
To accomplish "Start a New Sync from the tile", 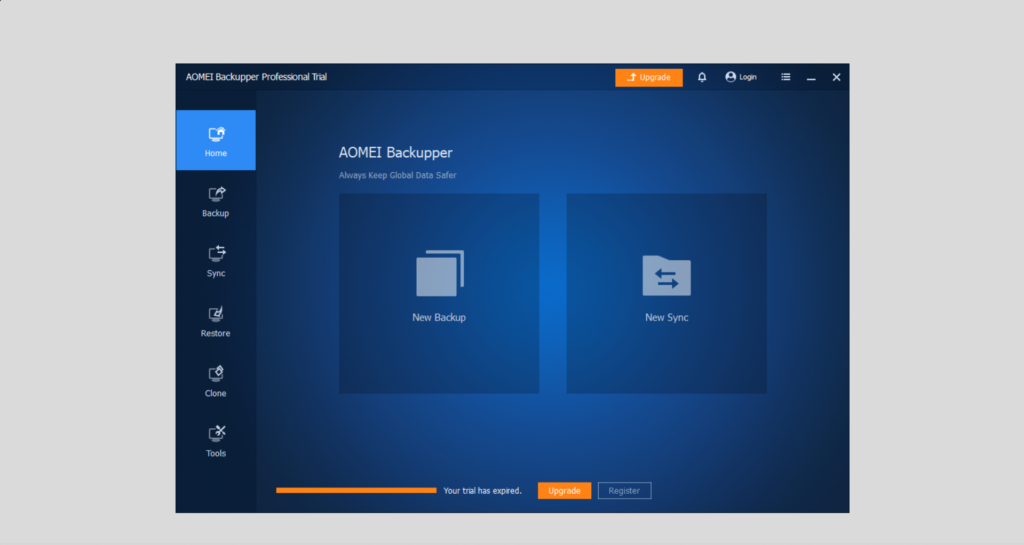I will click(x=667, y=293).
